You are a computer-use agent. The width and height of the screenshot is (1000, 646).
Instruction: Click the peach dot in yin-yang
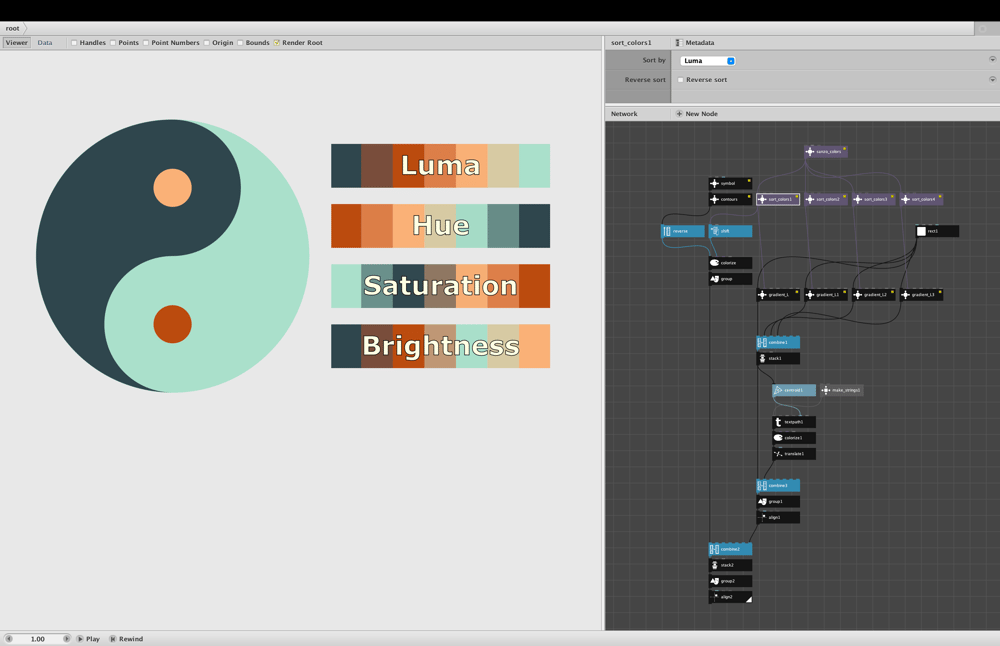click(x=172, y=187)
